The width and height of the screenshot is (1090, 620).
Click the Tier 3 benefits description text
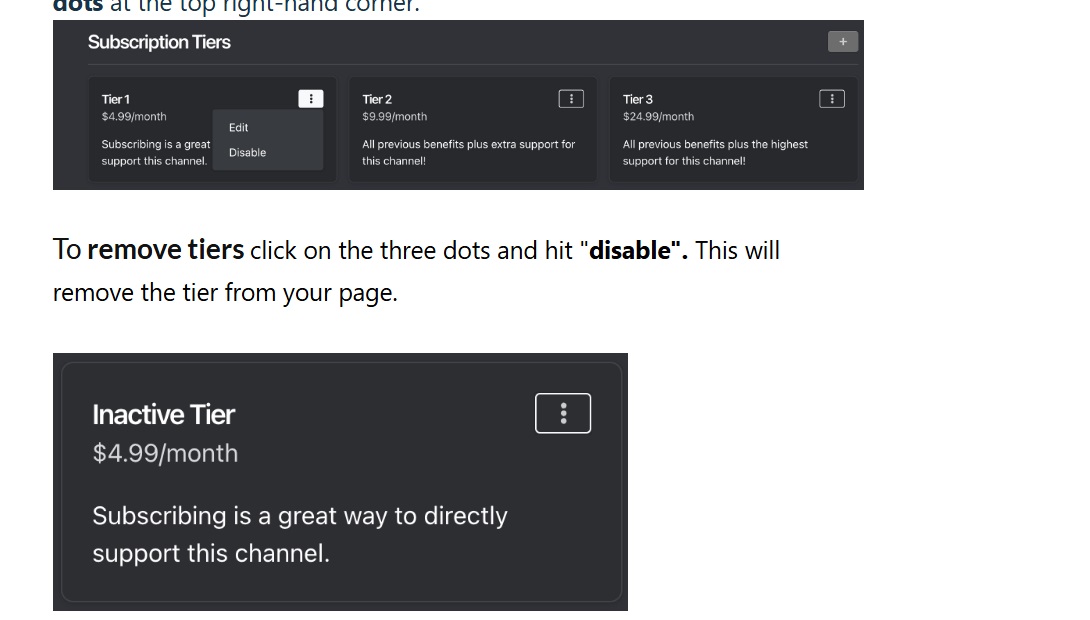[x=714, y=152]
